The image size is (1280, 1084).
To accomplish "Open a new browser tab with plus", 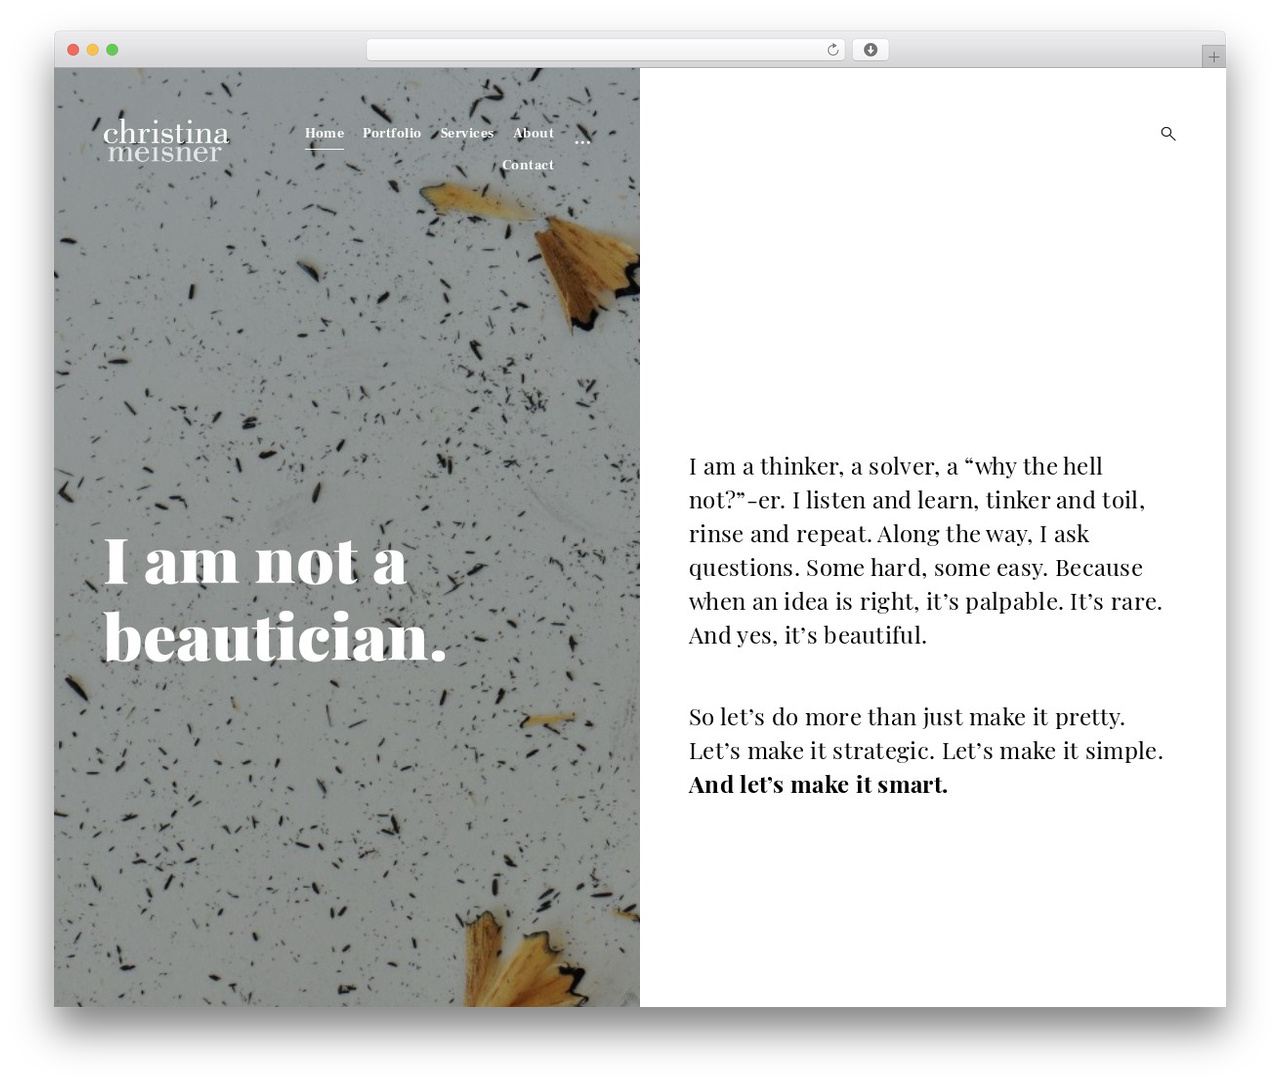I will pos(1213,57).
